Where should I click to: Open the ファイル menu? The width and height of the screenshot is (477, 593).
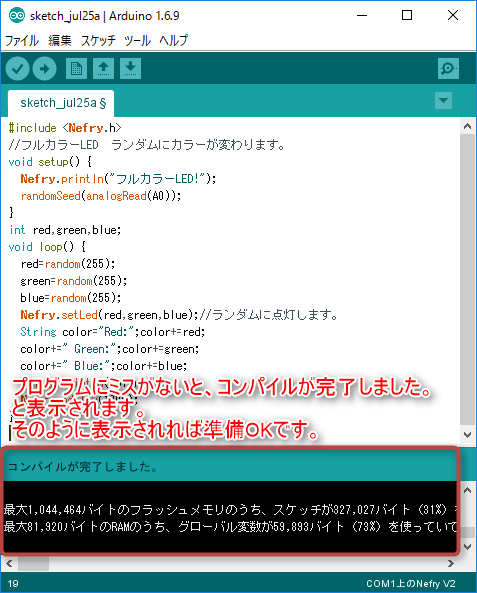click(22, 40)
